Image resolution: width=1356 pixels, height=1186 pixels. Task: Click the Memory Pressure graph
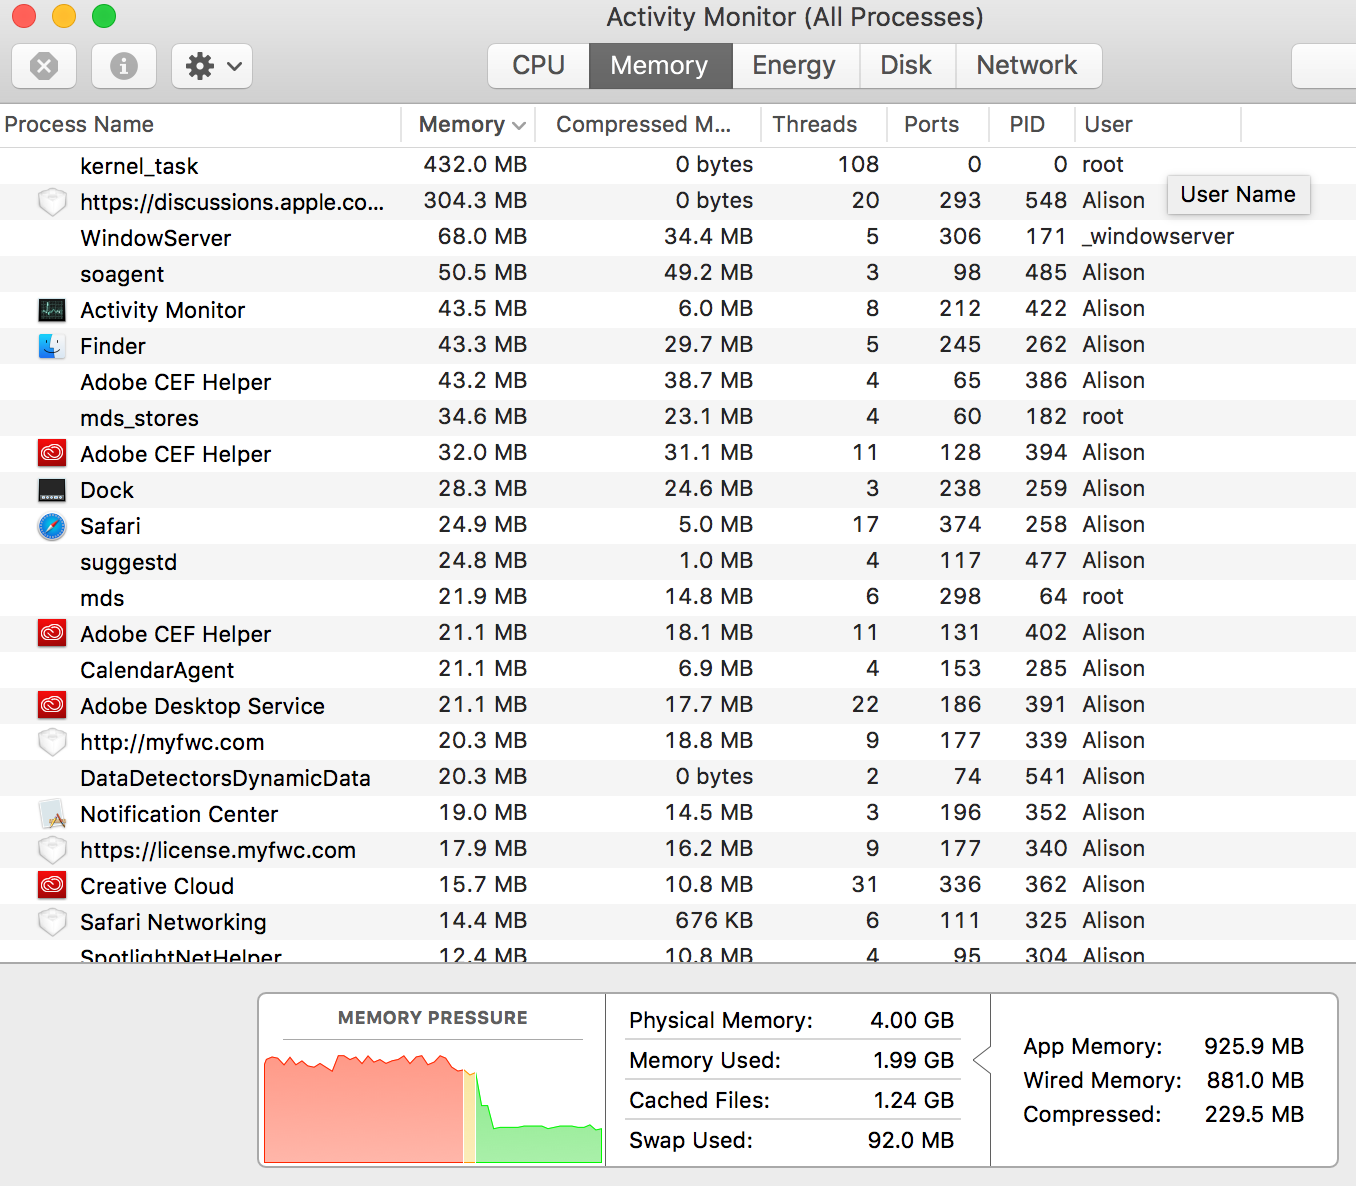433,1107
